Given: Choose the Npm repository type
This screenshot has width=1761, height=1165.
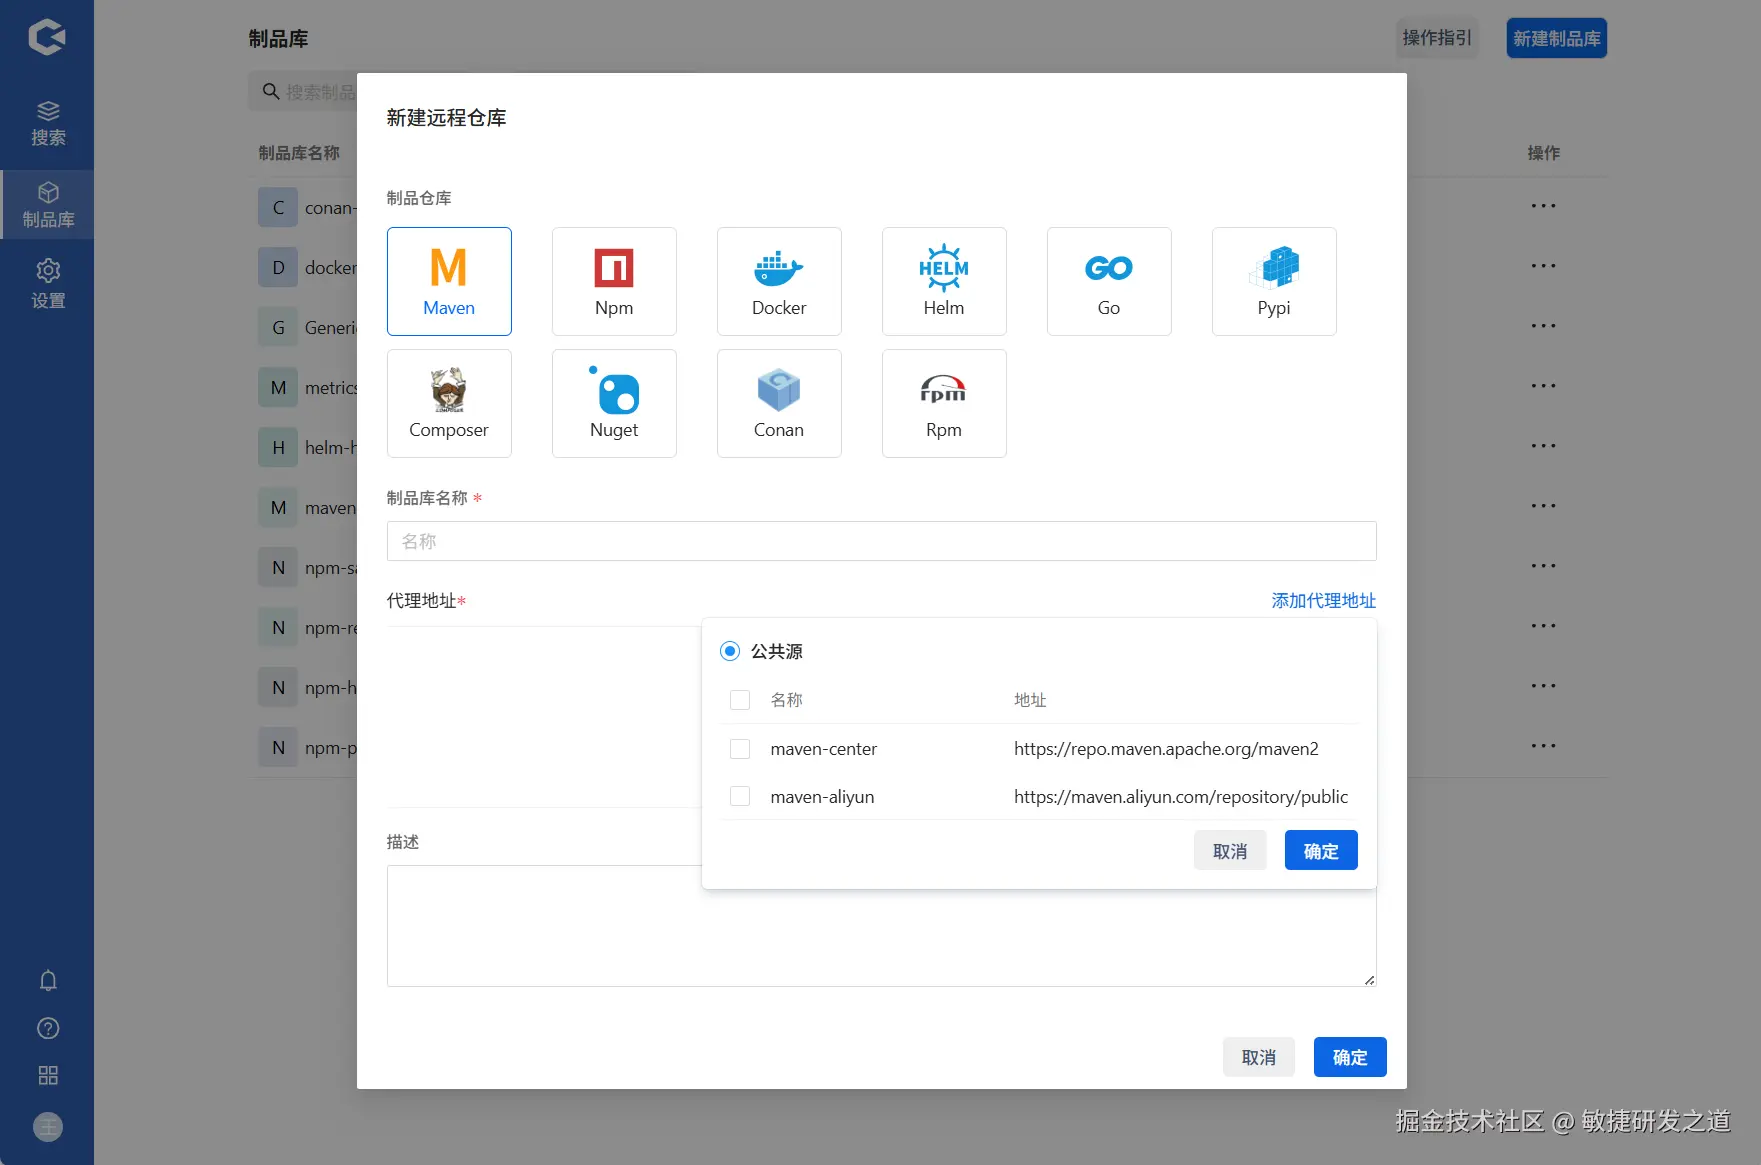Looking at the screenshot, I should click(614, 281).
